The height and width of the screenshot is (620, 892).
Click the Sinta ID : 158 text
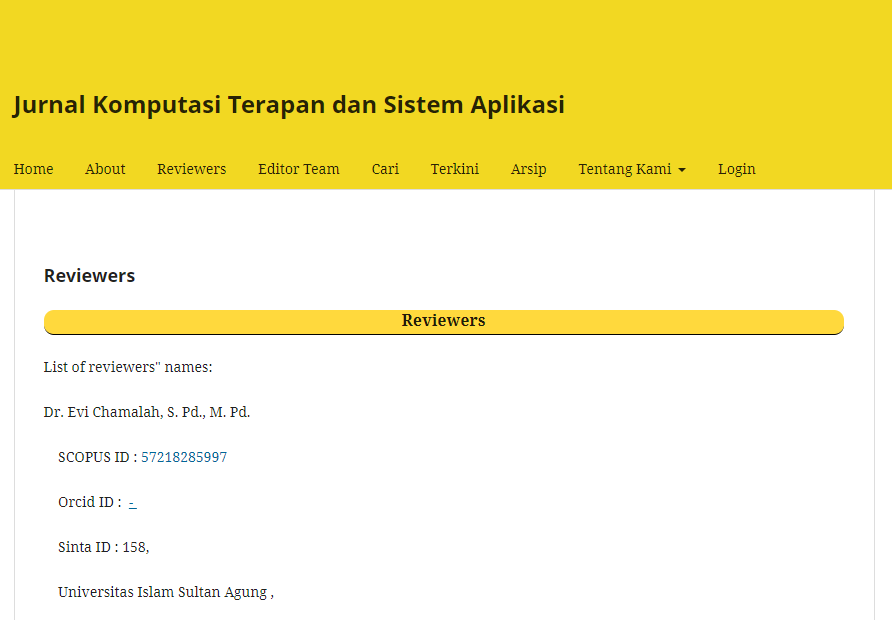coord(103,547)
